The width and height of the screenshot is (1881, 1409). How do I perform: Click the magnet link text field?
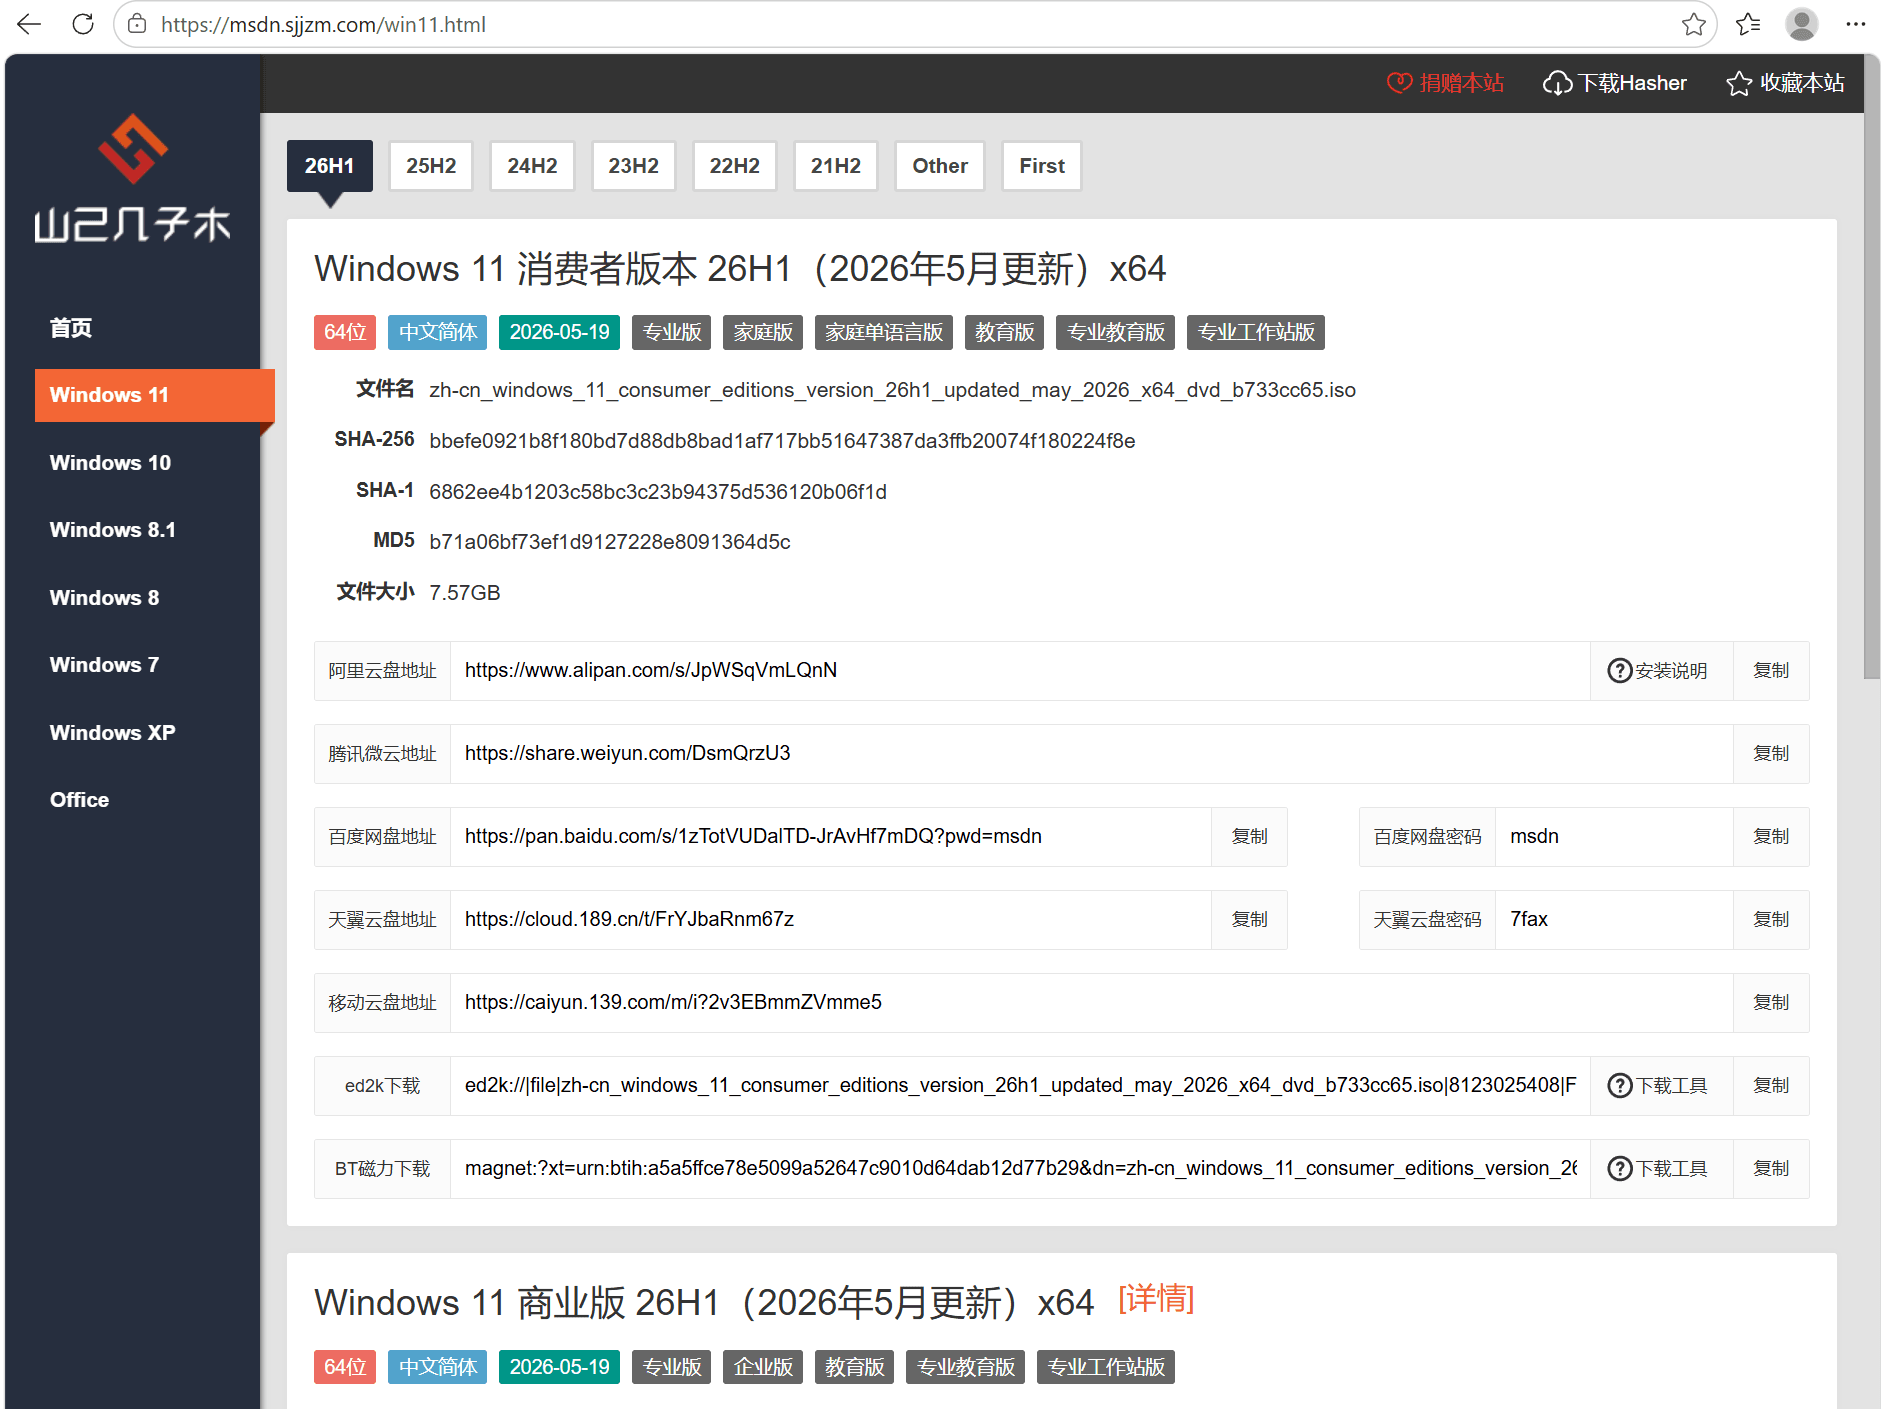click(x=1020, y=1169)
